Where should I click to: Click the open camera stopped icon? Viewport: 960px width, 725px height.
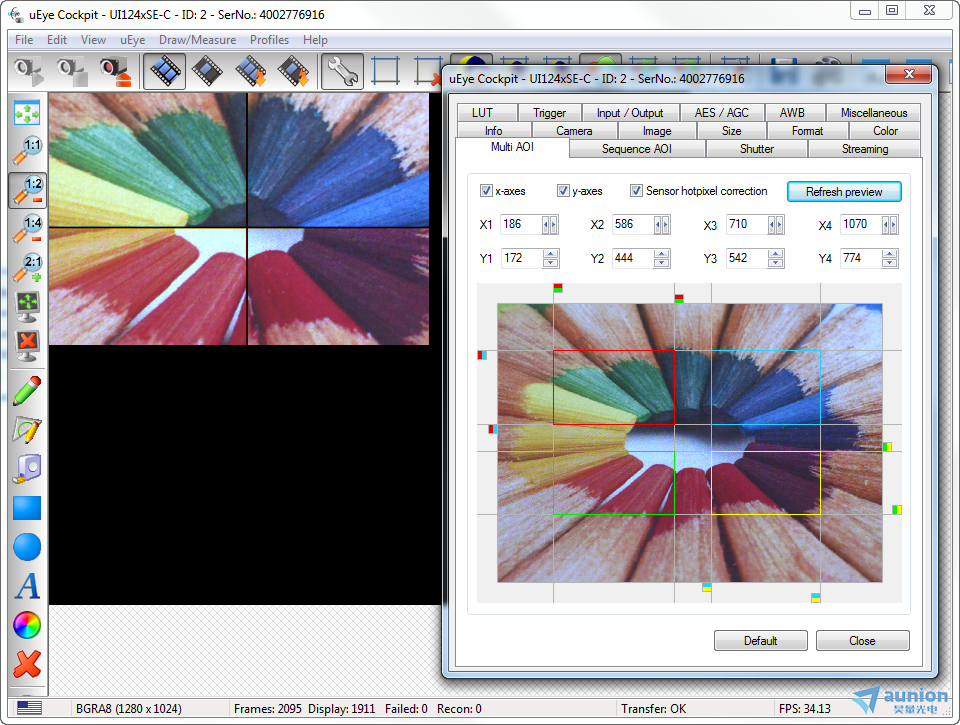(72, 71)
